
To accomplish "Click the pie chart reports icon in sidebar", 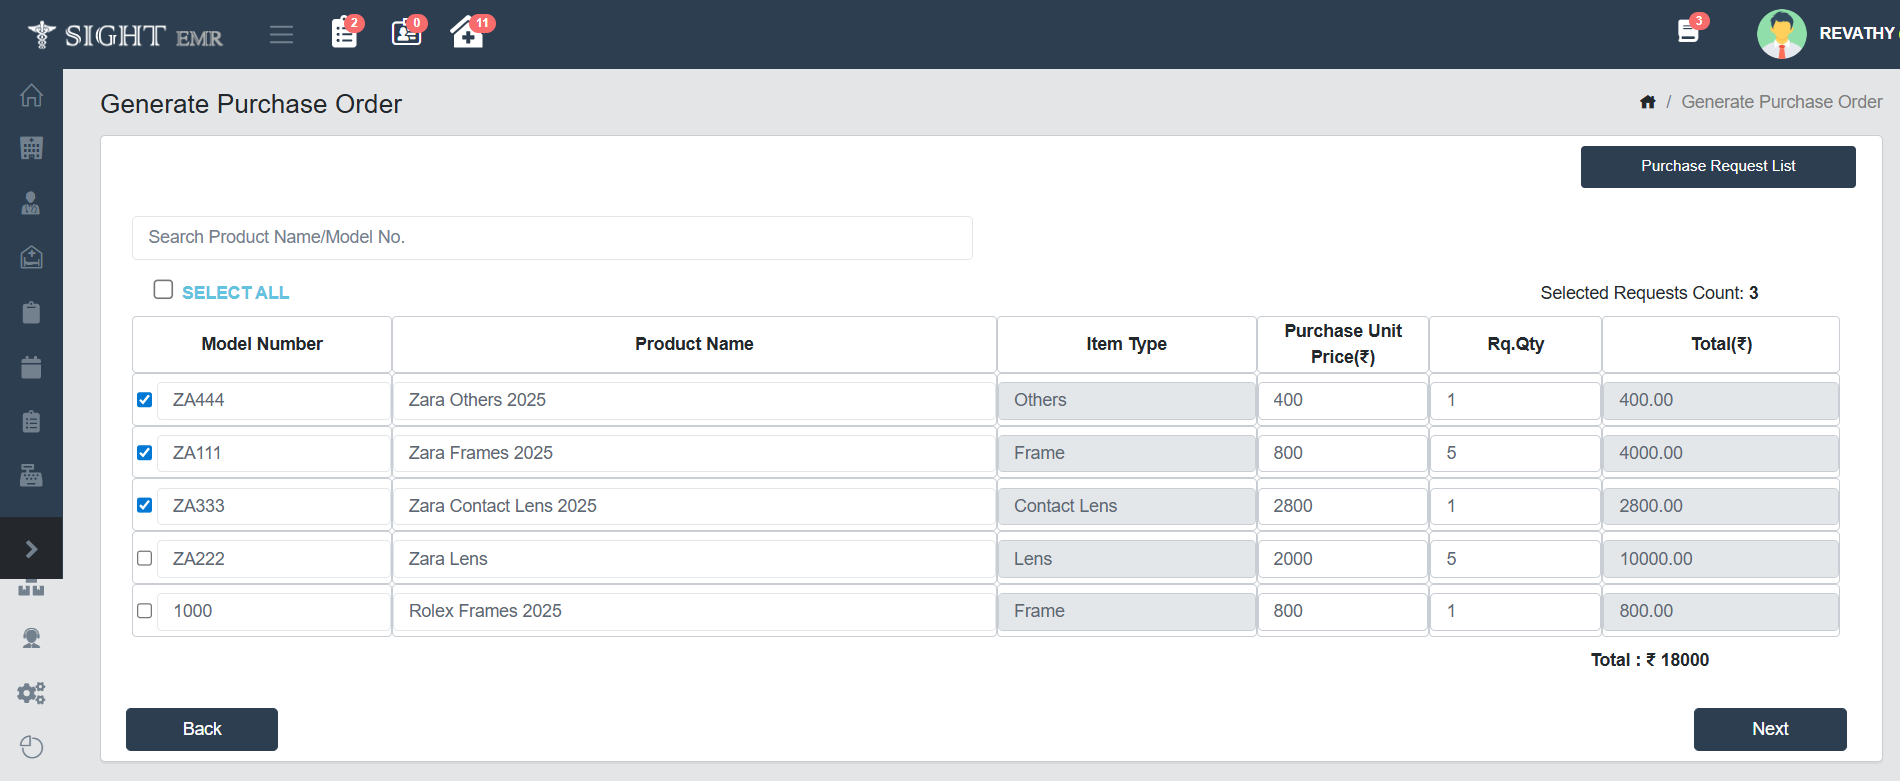I will (x=31, y=747).
